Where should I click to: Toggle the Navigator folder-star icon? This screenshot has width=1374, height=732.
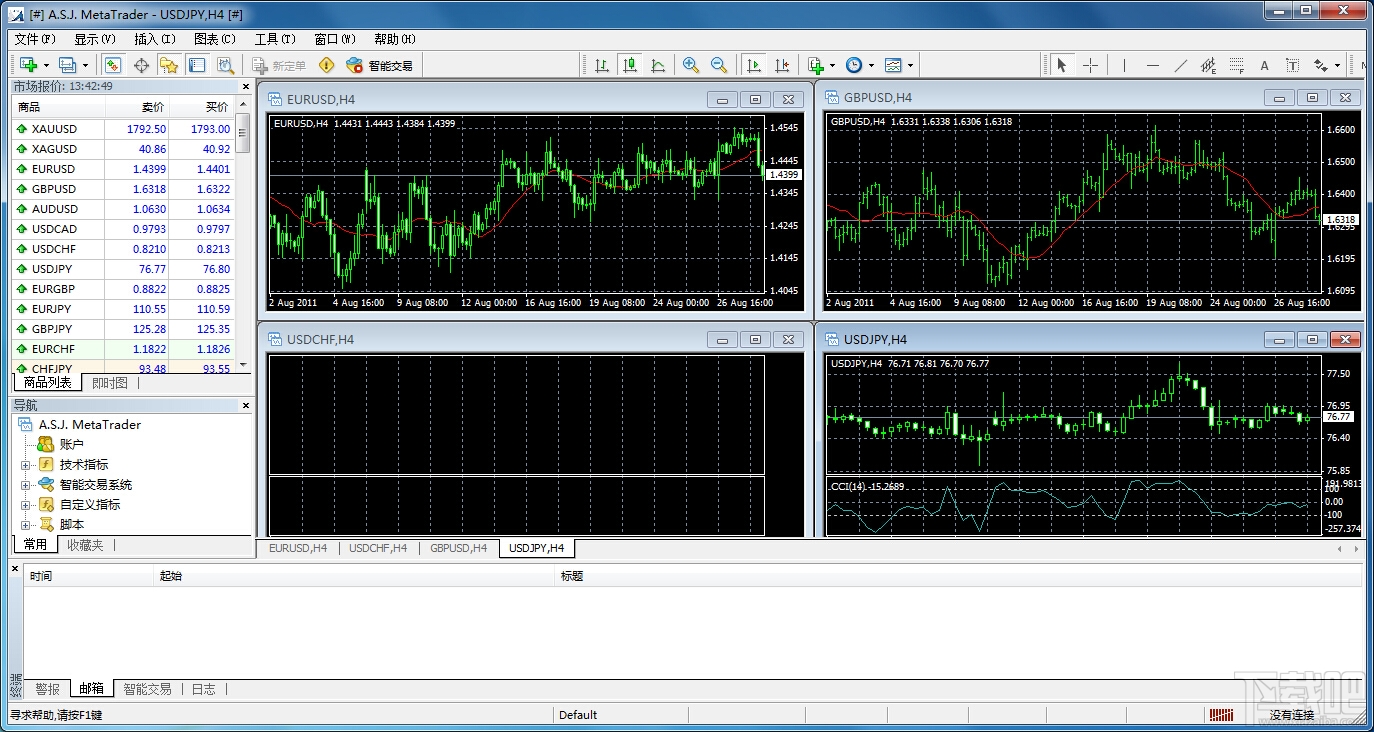(x=169, y=65)
